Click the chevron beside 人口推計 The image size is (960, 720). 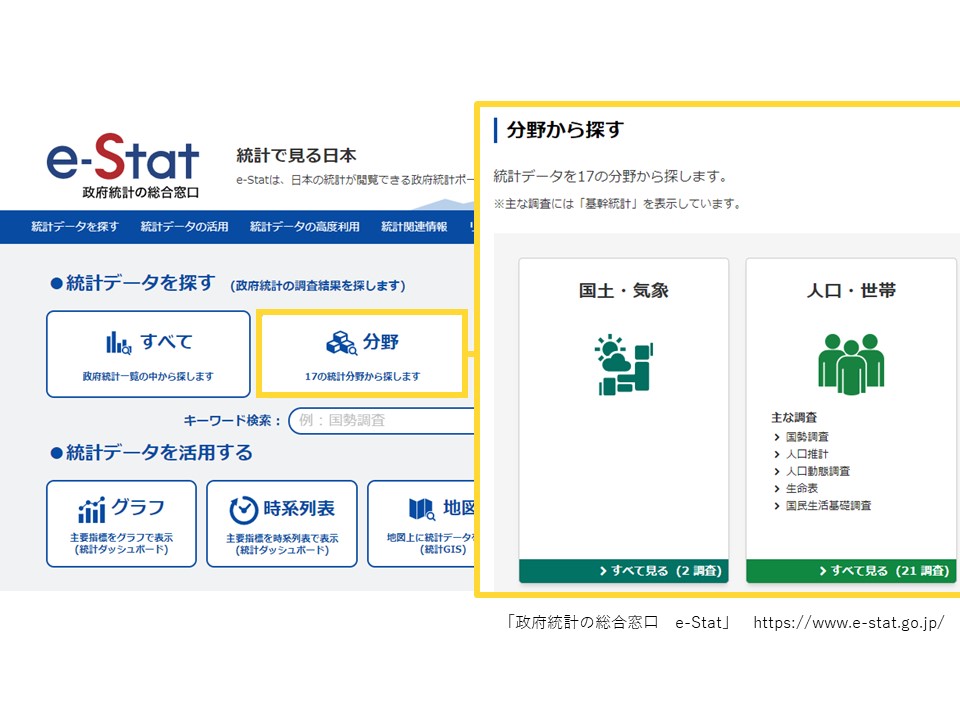pos(777,454)
